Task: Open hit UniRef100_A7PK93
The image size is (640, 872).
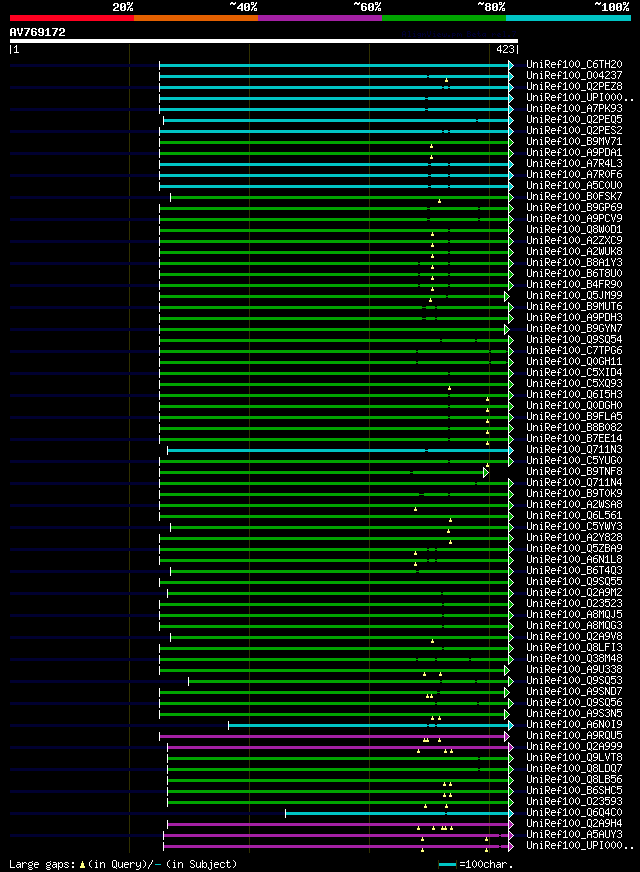Action: point(574,108)
